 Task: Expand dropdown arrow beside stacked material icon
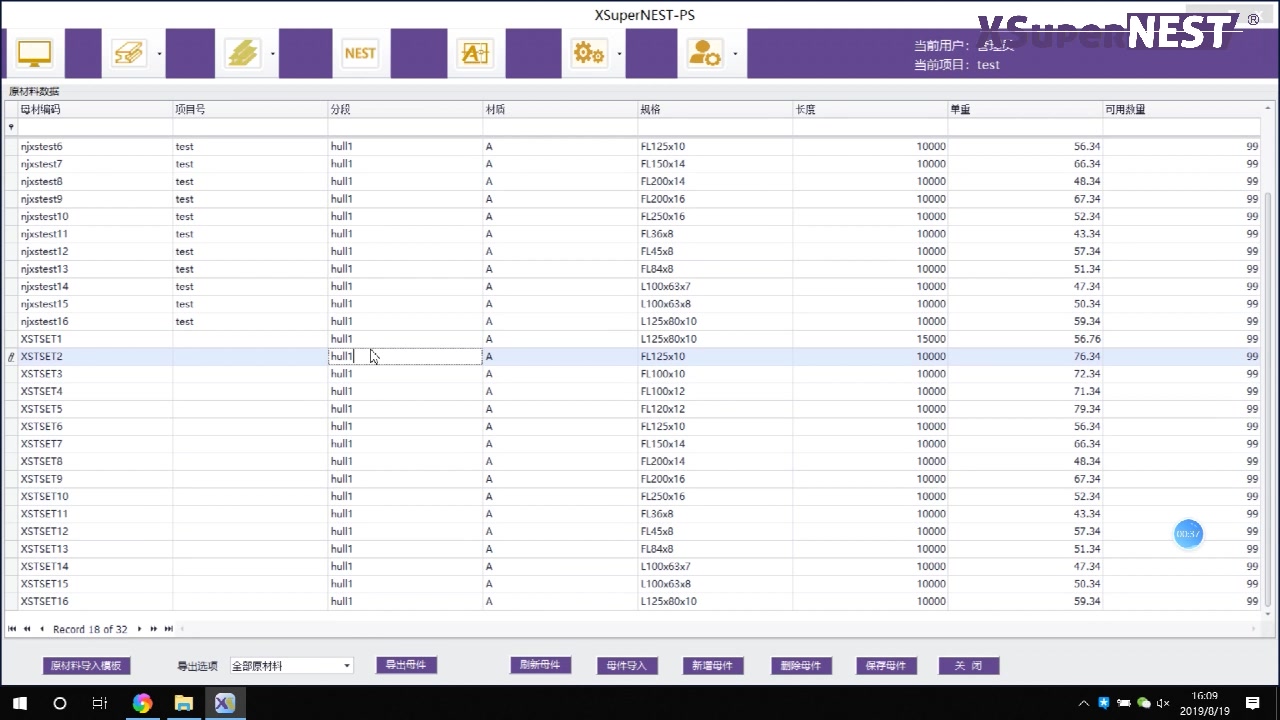point(274,54)
